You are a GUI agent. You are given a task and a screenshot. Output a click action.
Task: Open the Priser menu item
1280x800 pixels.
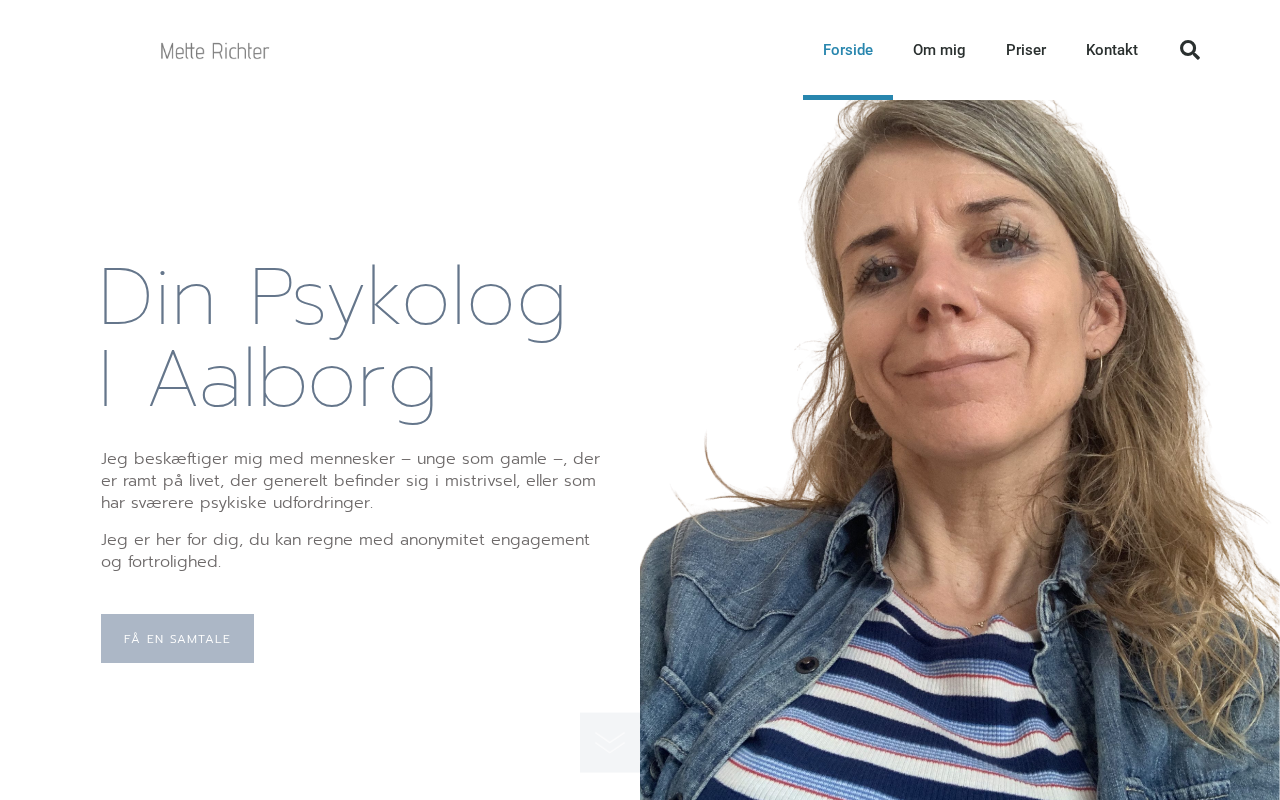coord(1026,50)
